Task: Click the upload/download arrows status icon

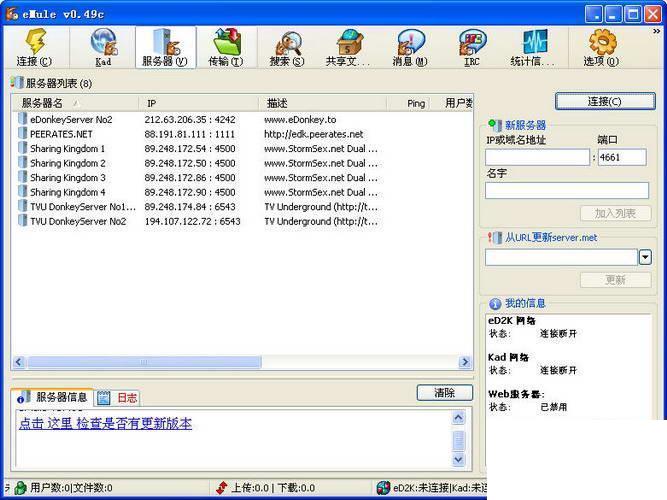Action: click(222, 488)
